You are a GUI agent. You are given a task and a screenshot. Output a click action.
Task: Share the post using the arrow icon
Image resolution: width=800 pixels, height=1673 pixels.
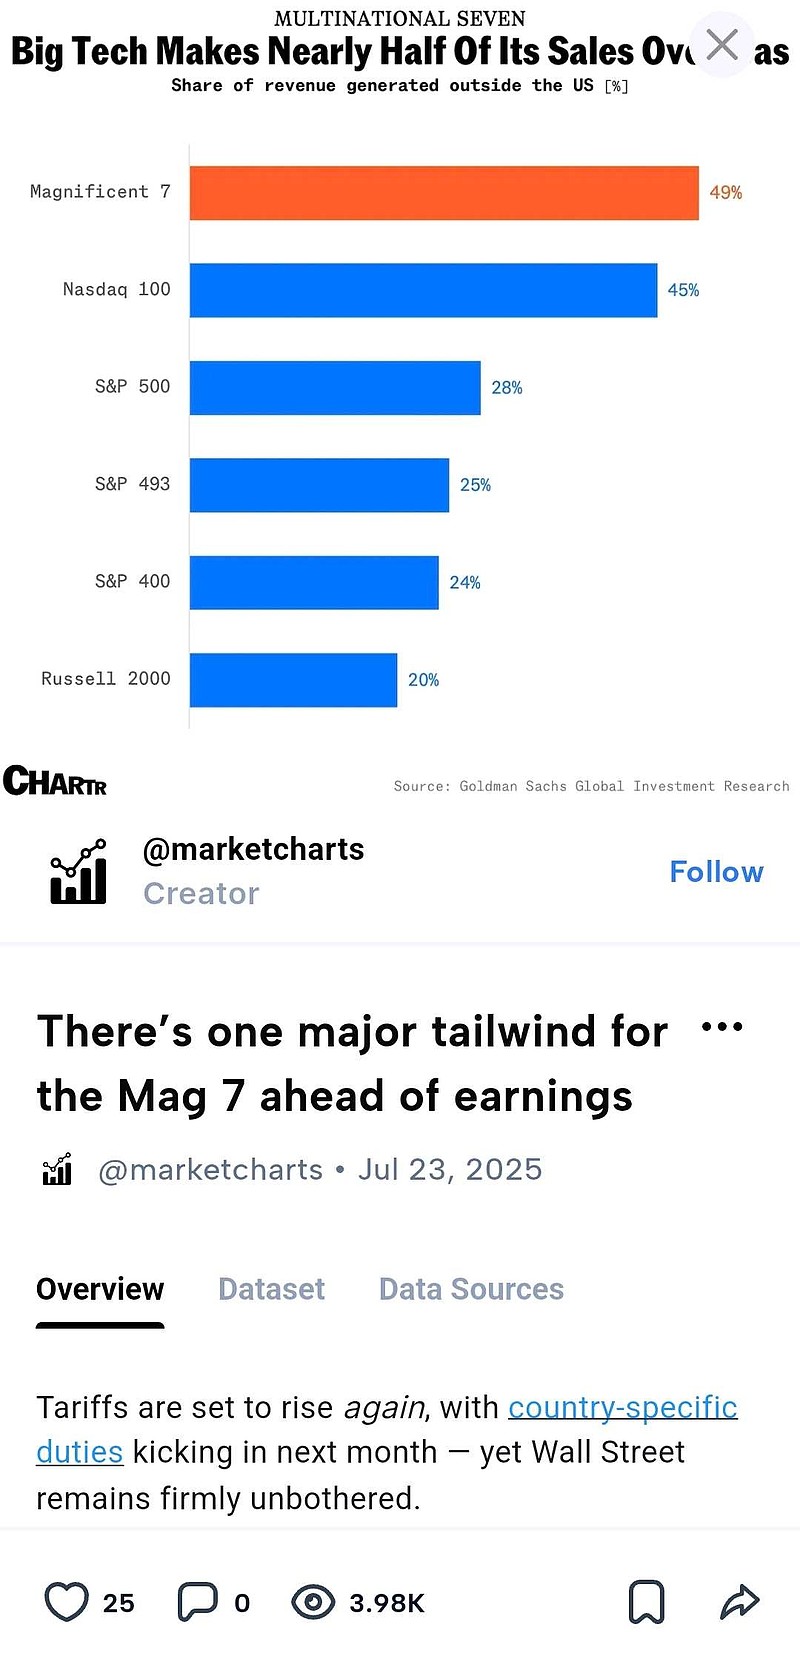740,1602
